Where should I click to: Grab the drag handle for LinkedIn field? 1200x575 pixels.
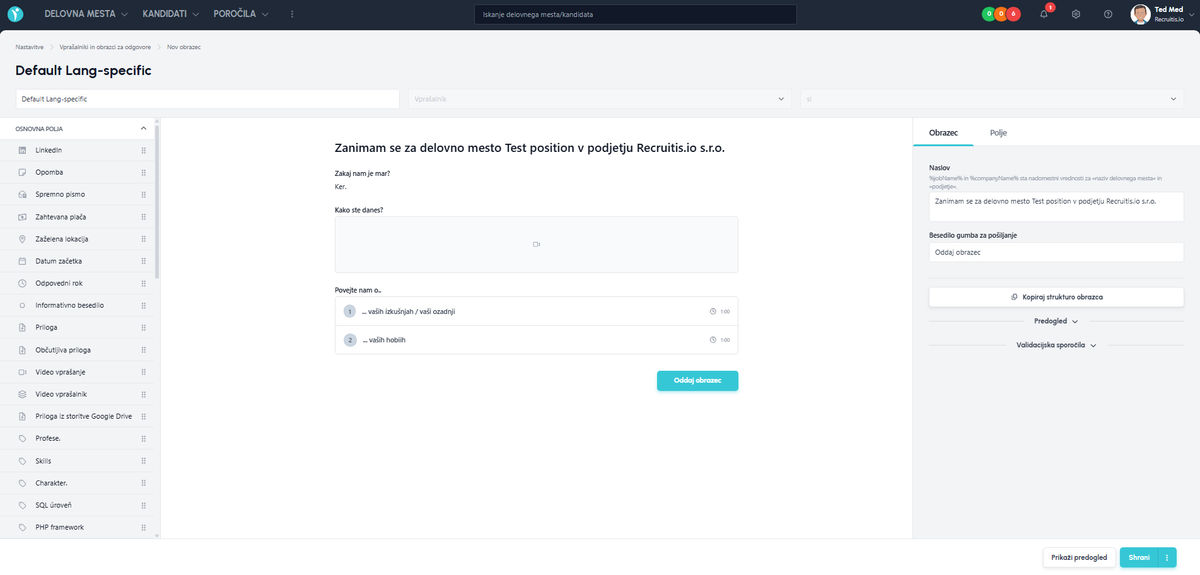144,150
